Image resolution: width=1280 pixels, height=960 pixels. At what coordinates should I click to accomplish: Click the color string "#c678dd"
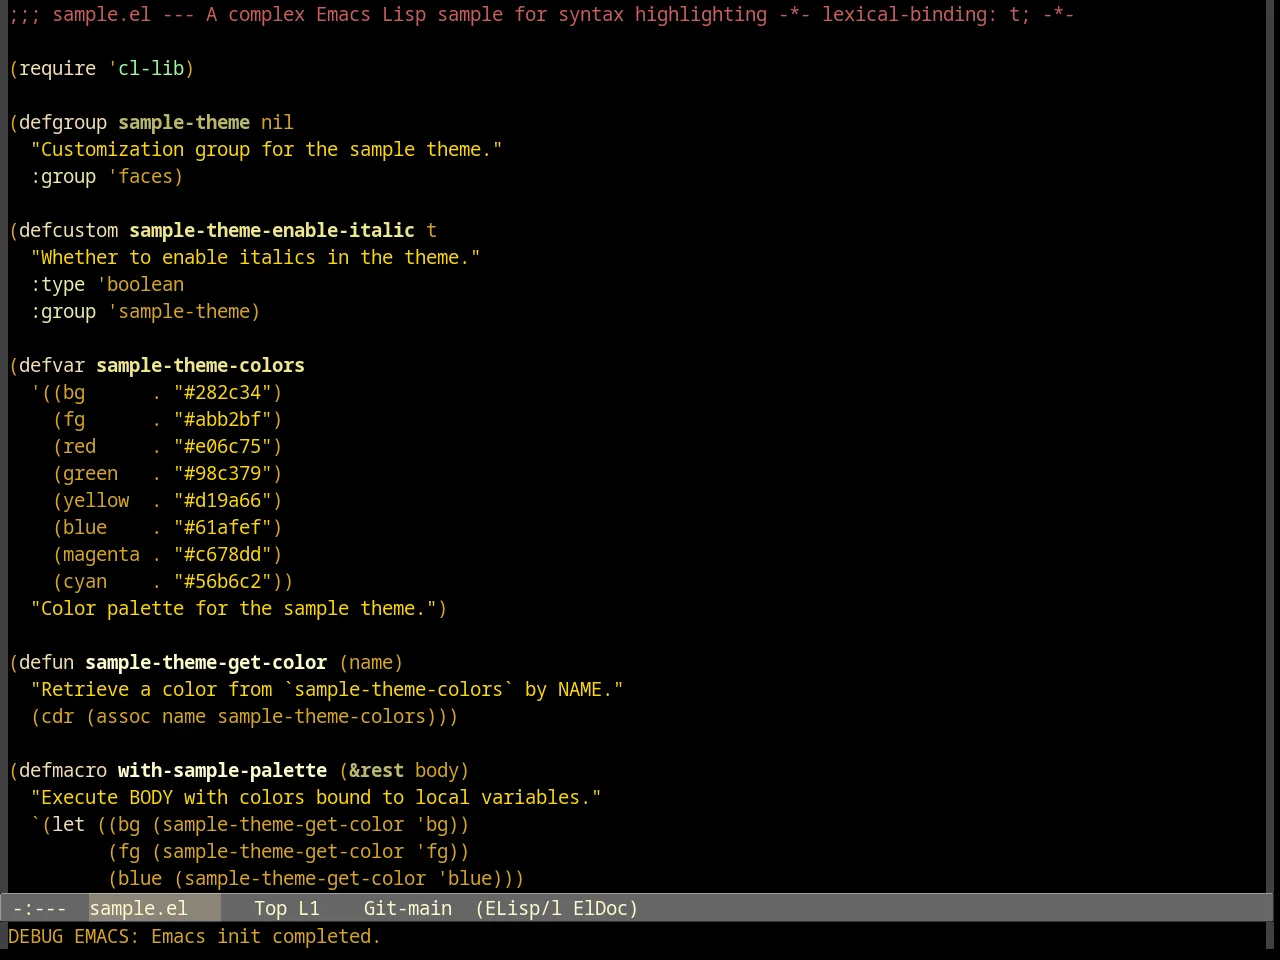[x=223, y=554]
